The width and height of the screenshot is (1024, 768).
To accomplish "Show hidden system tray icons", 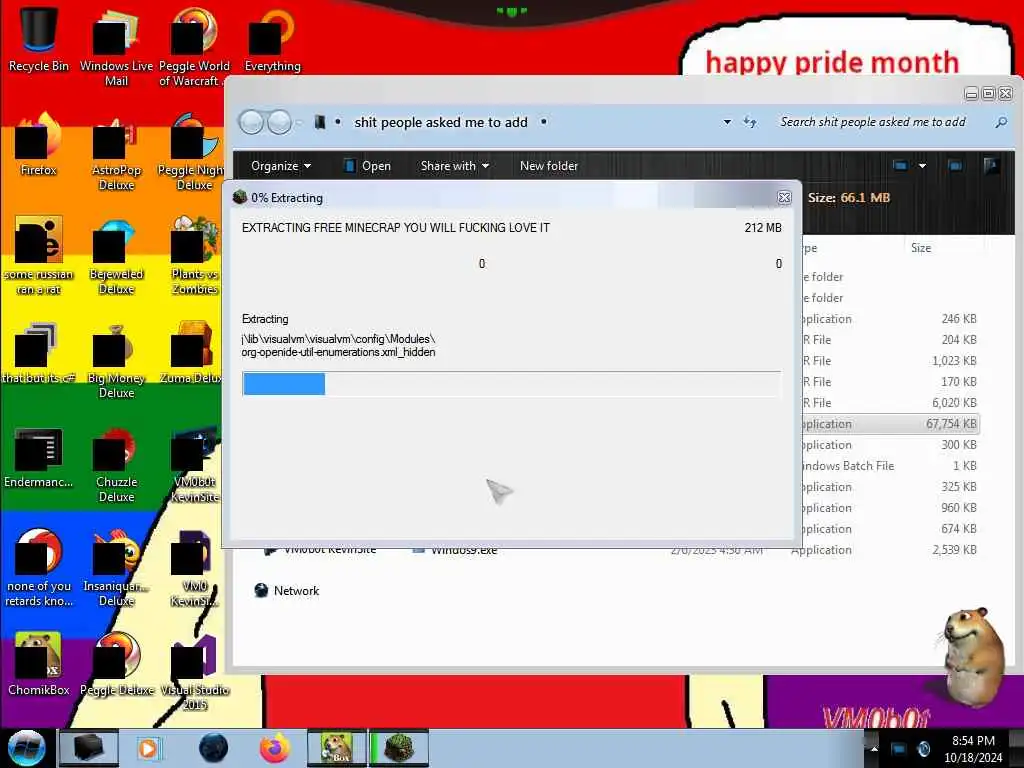I will [874, 748].
